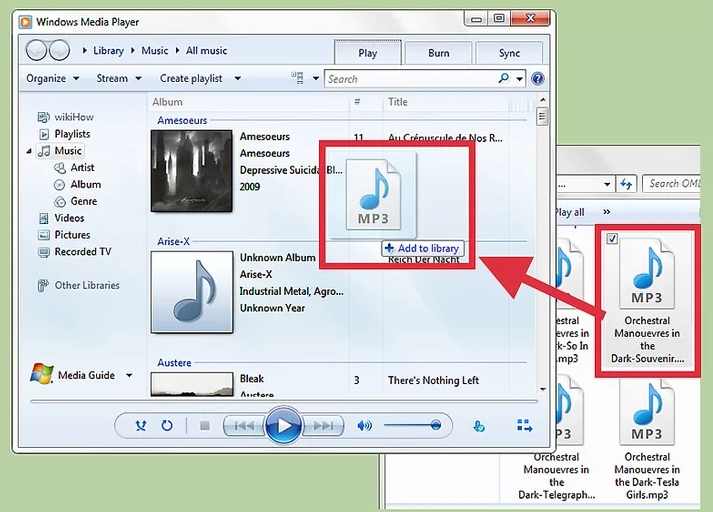Click the playback seek bar

284,402
